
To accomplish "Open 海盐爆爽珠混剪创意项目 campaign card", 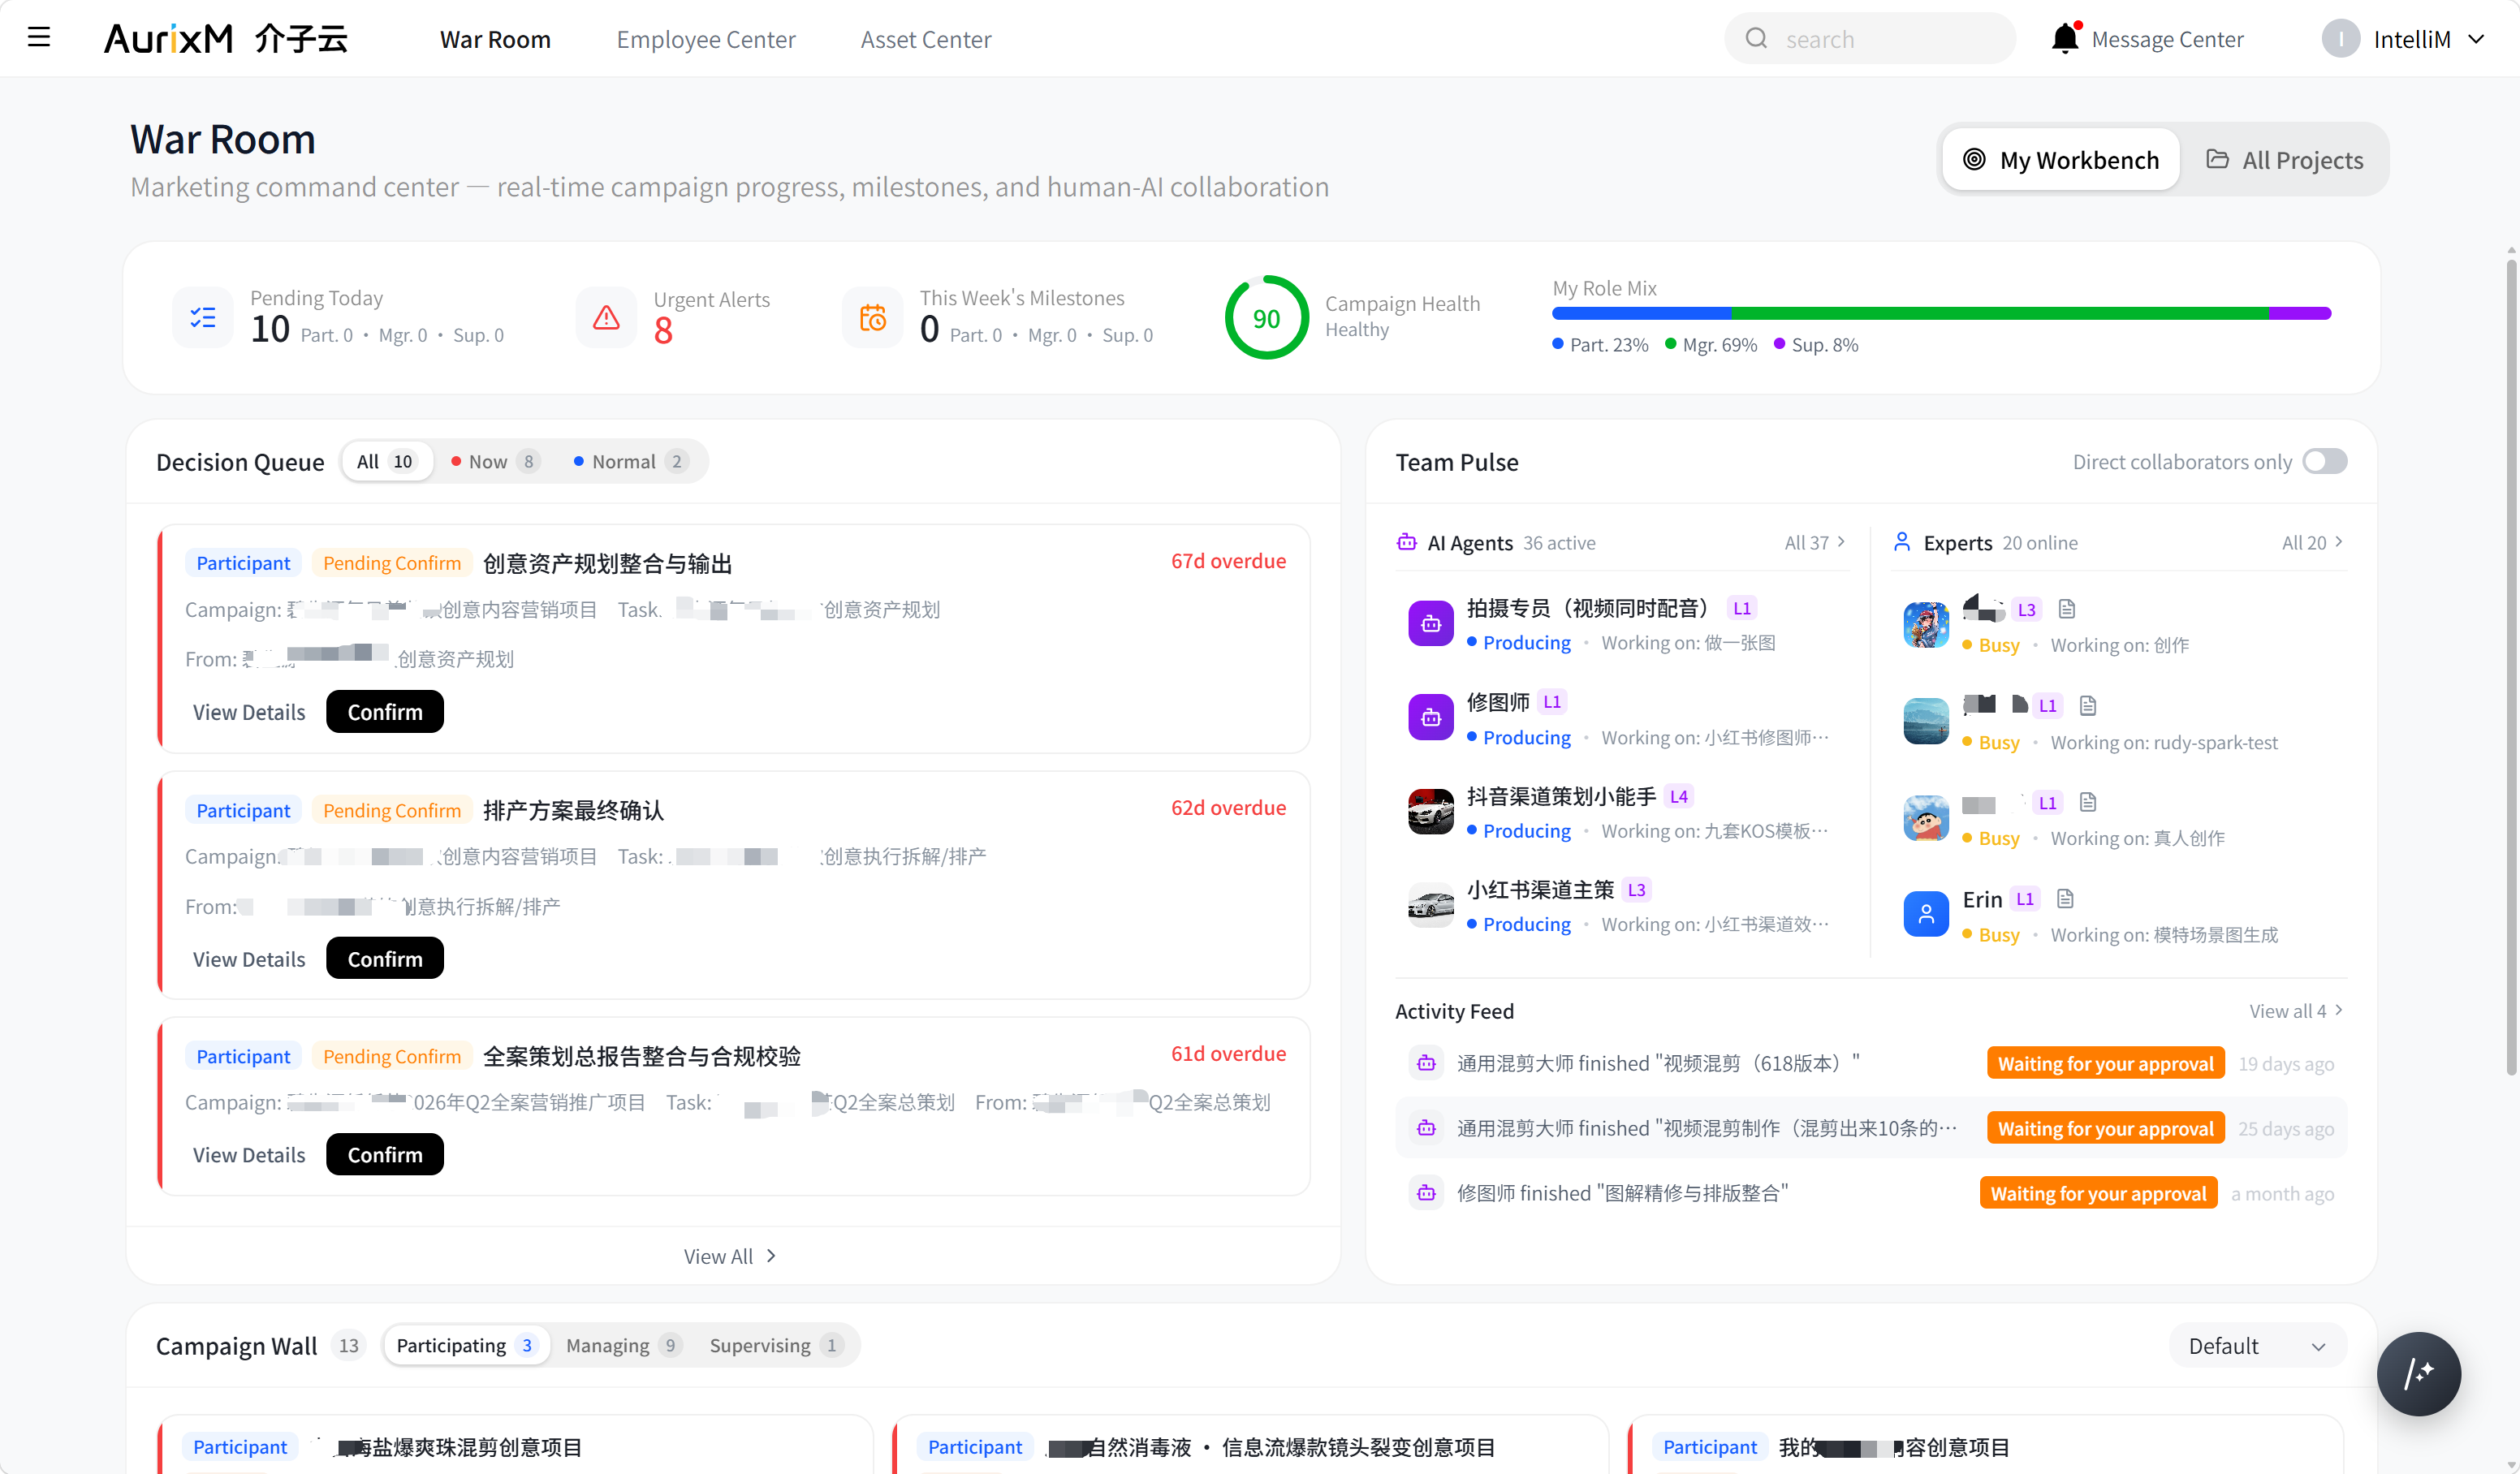I will 515,1444.
